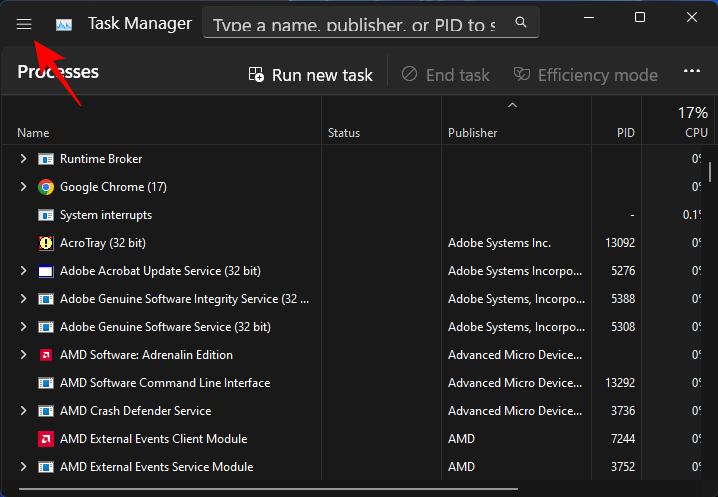This screenshot has height=497, width=718.
Task: Click the search box to find processes
Action: tap(355, 23)
